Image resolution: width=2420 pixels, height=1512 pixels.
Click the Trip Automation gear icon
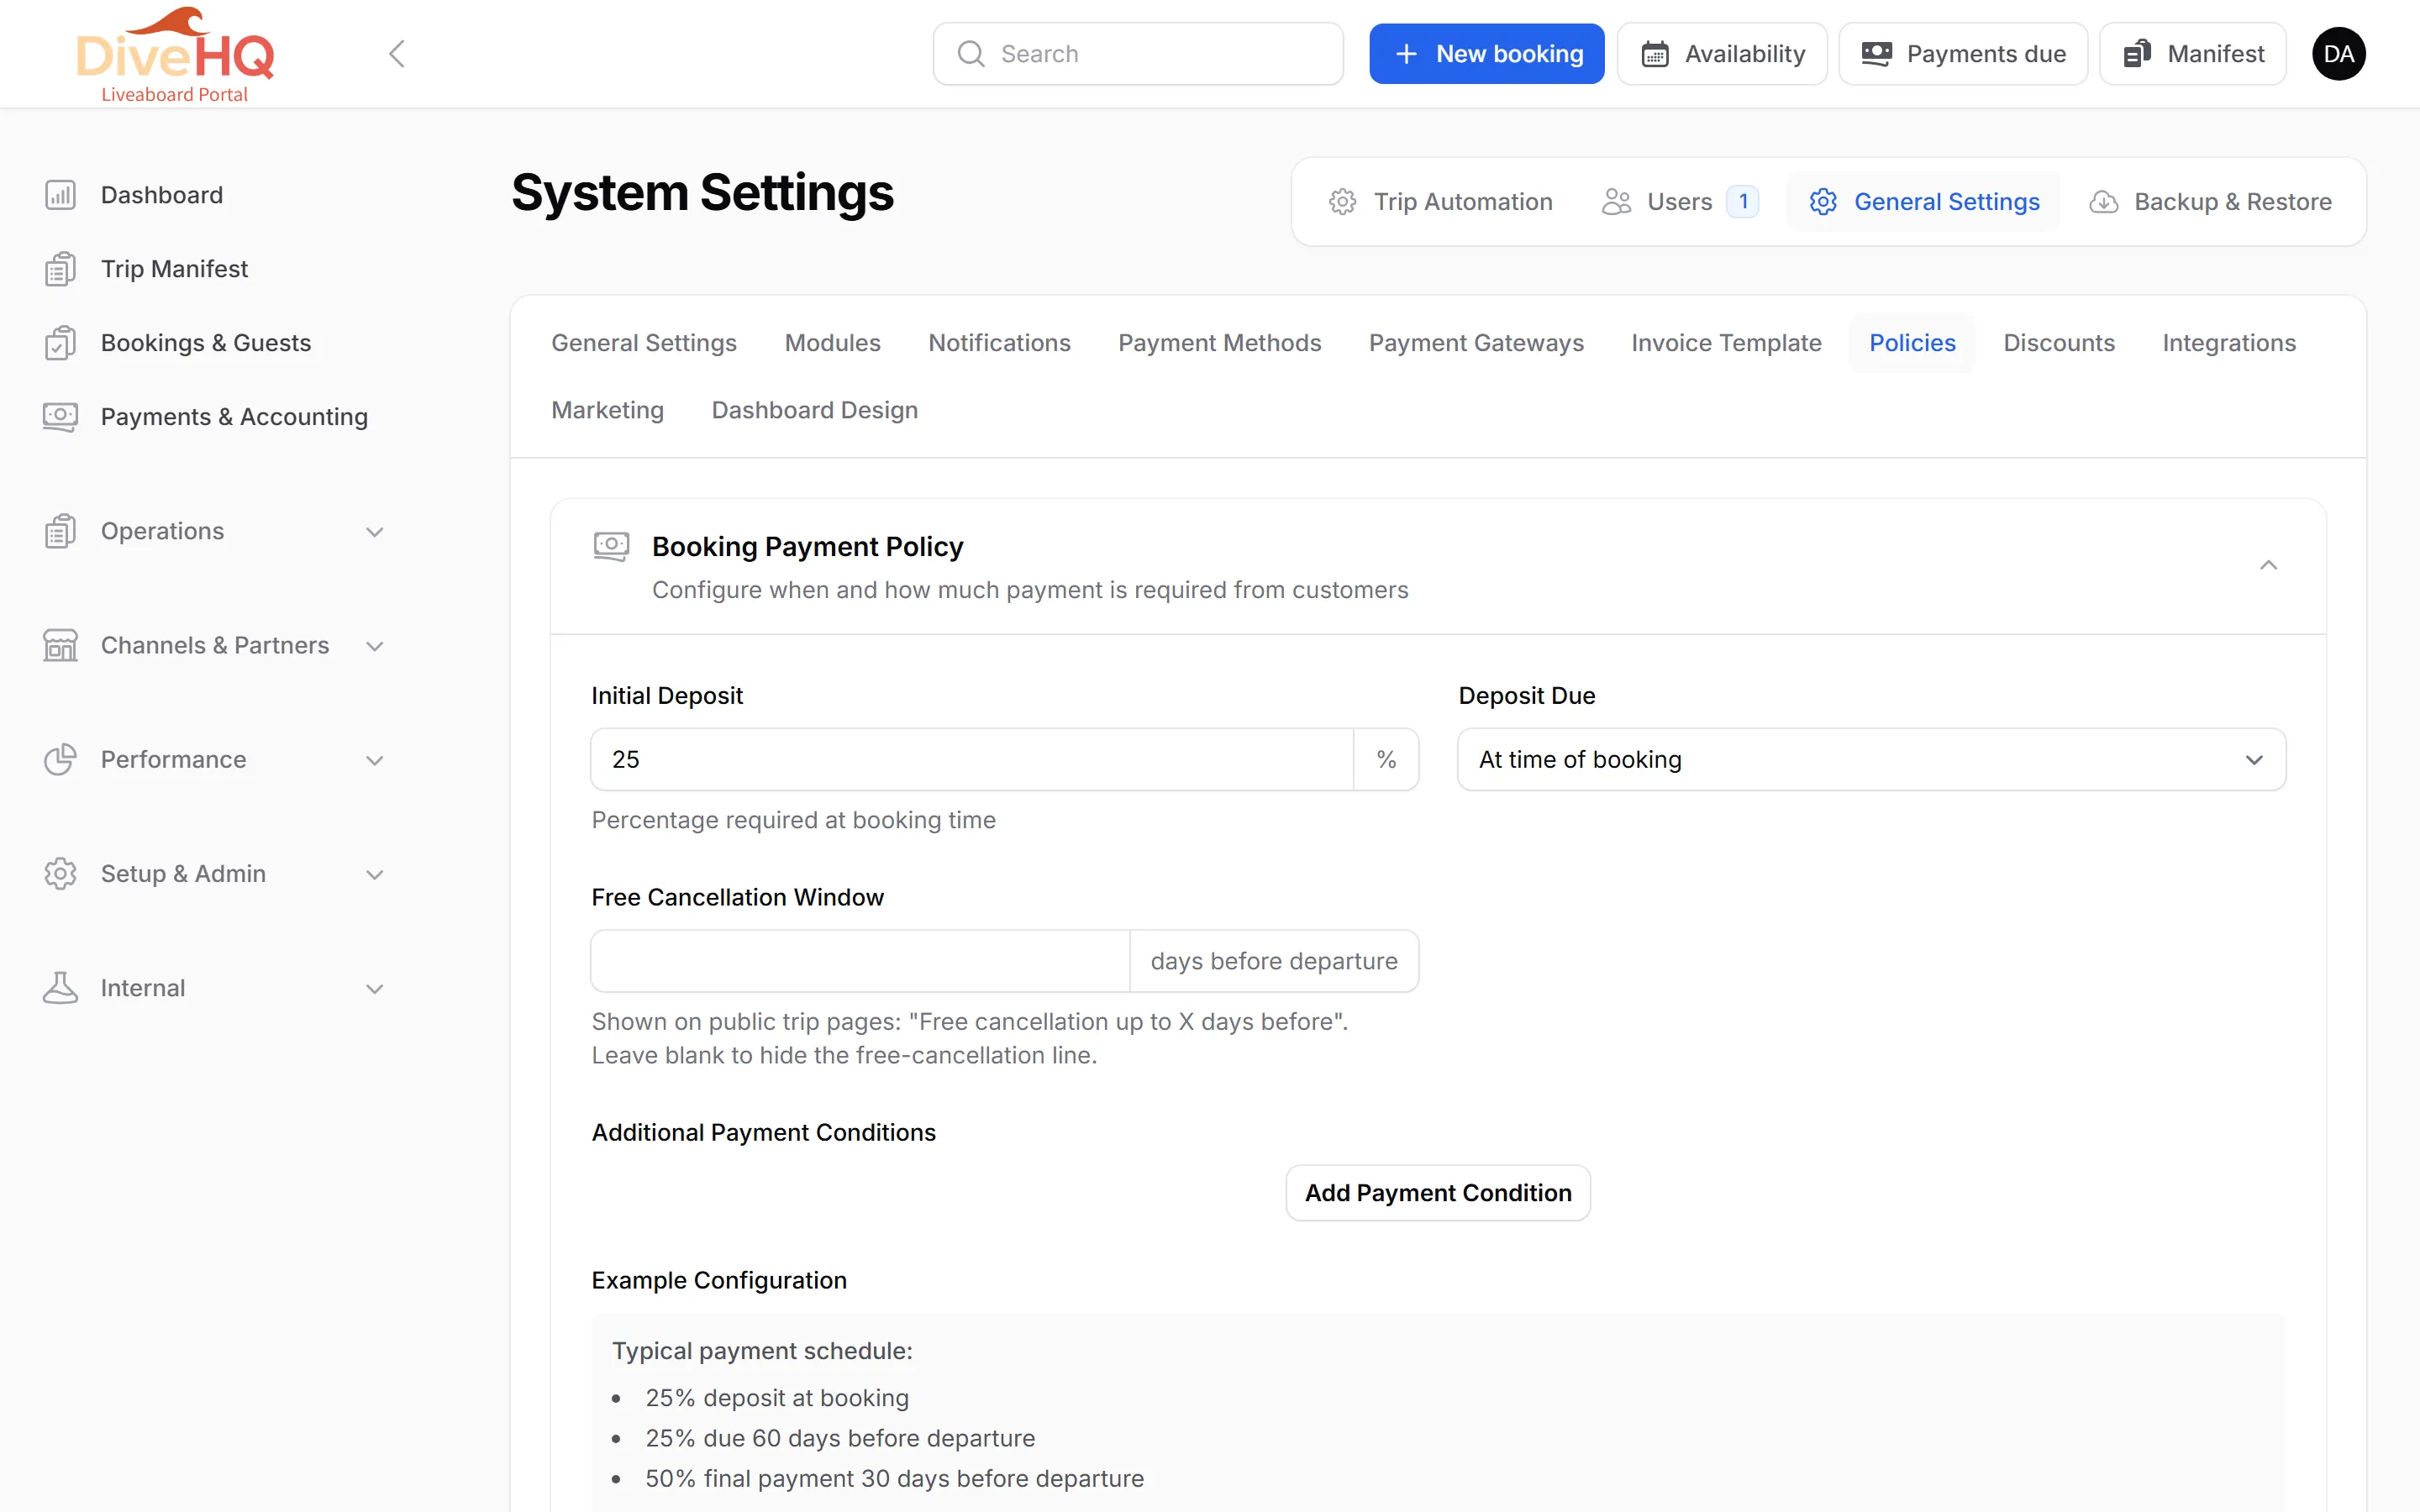pos(1342,202)
